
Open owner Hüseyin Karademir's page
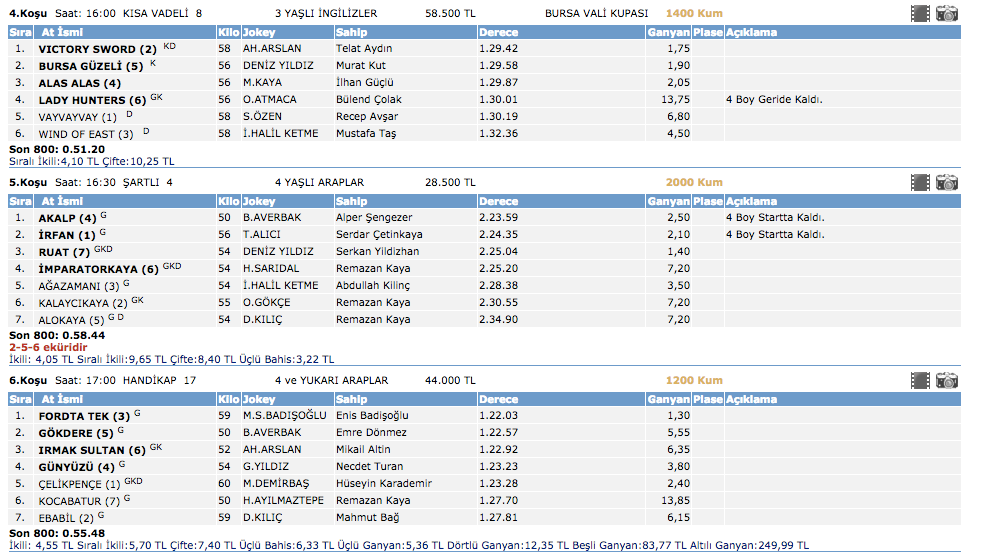384,484
